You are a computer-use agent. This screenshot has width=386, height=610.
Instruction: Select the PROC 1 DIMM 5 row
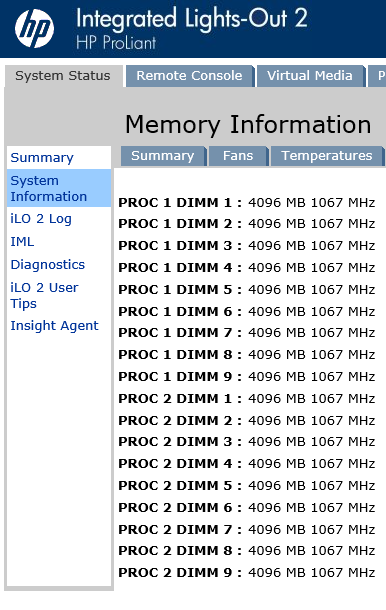(247, 290)
